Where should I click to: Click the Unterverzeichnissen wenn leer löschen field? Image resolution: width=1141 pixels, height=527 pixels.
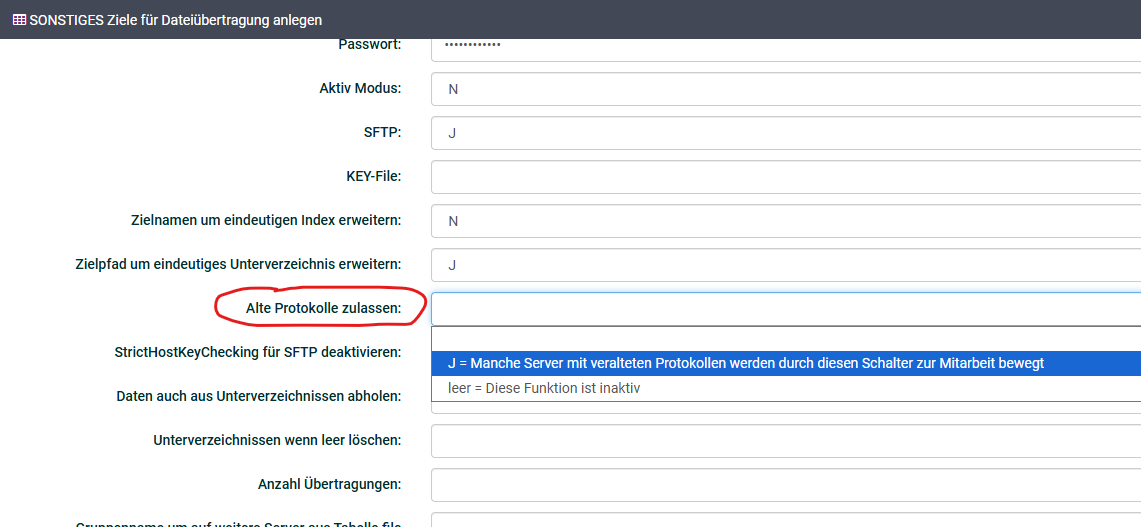785,441
